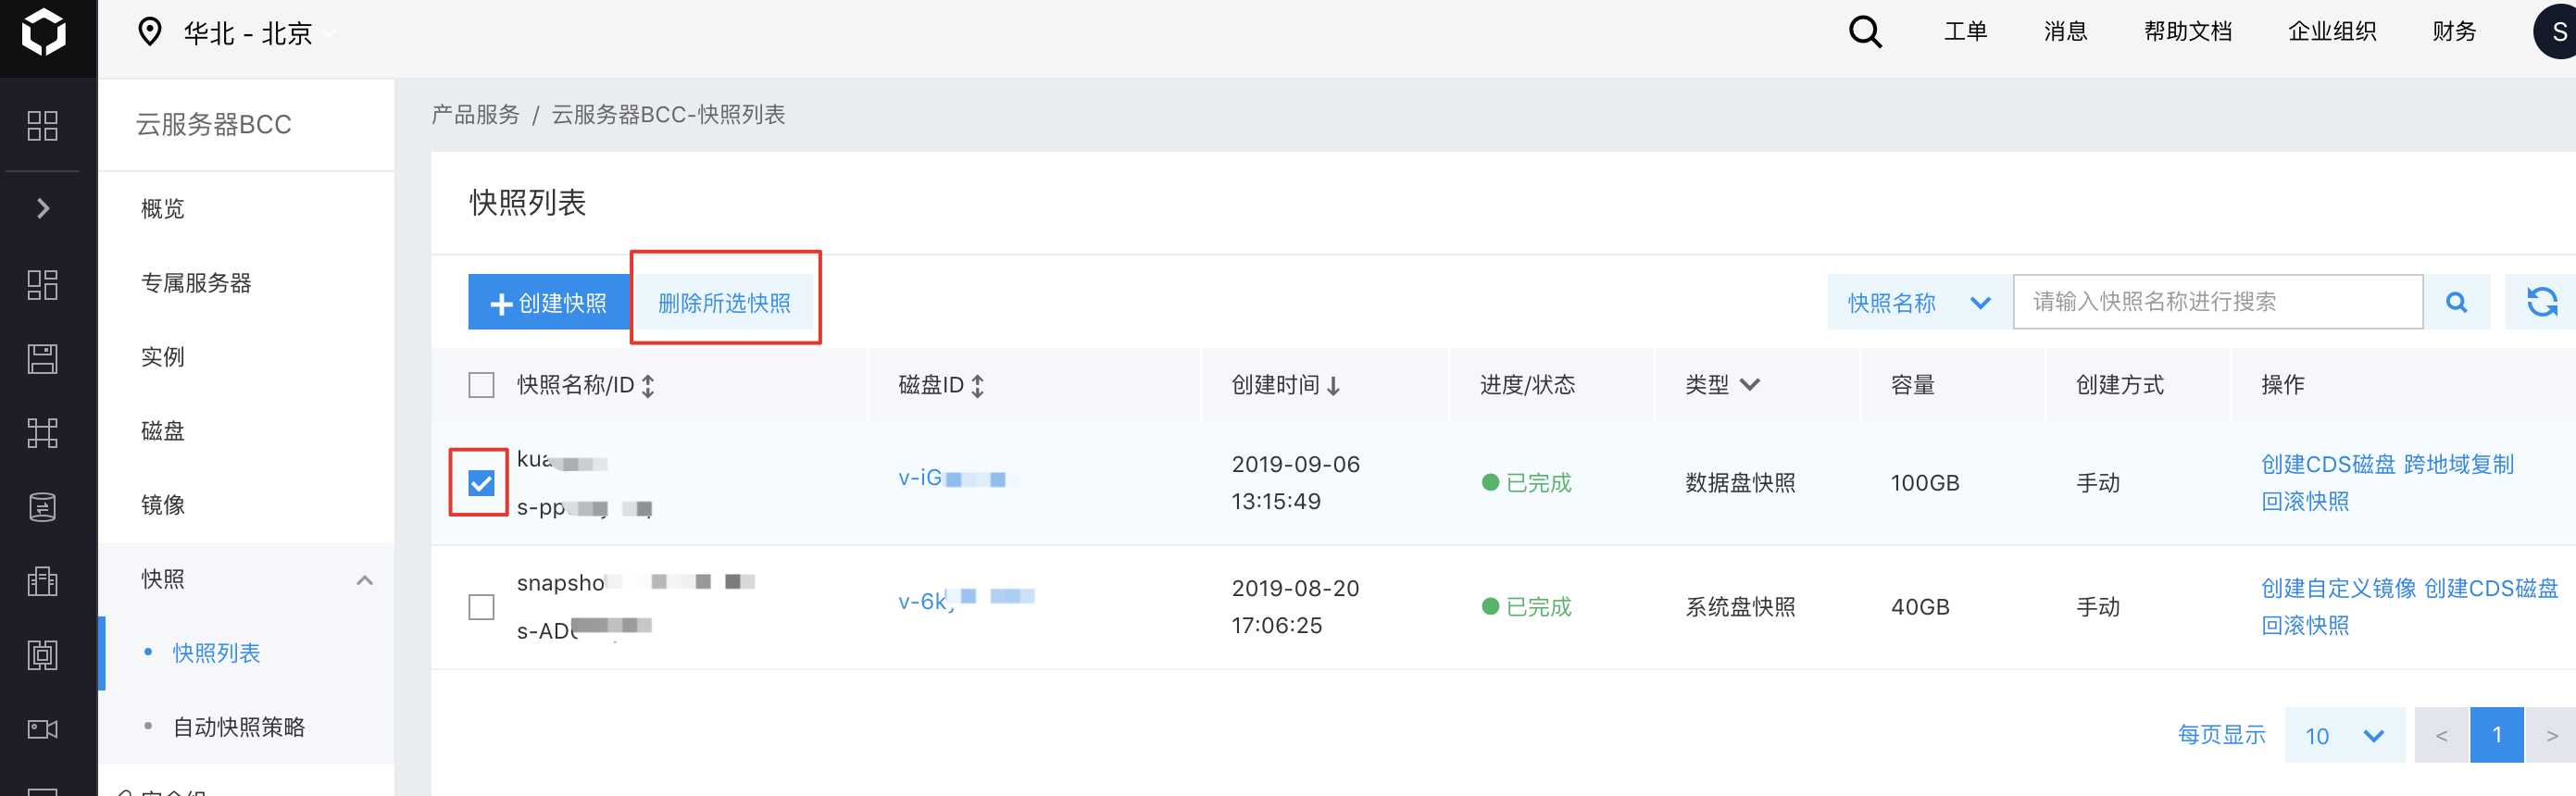This screenshot has height=796, width=2576.
Task: Select 自动快照策略 in sidebar
Action: [x=239, y=727]
